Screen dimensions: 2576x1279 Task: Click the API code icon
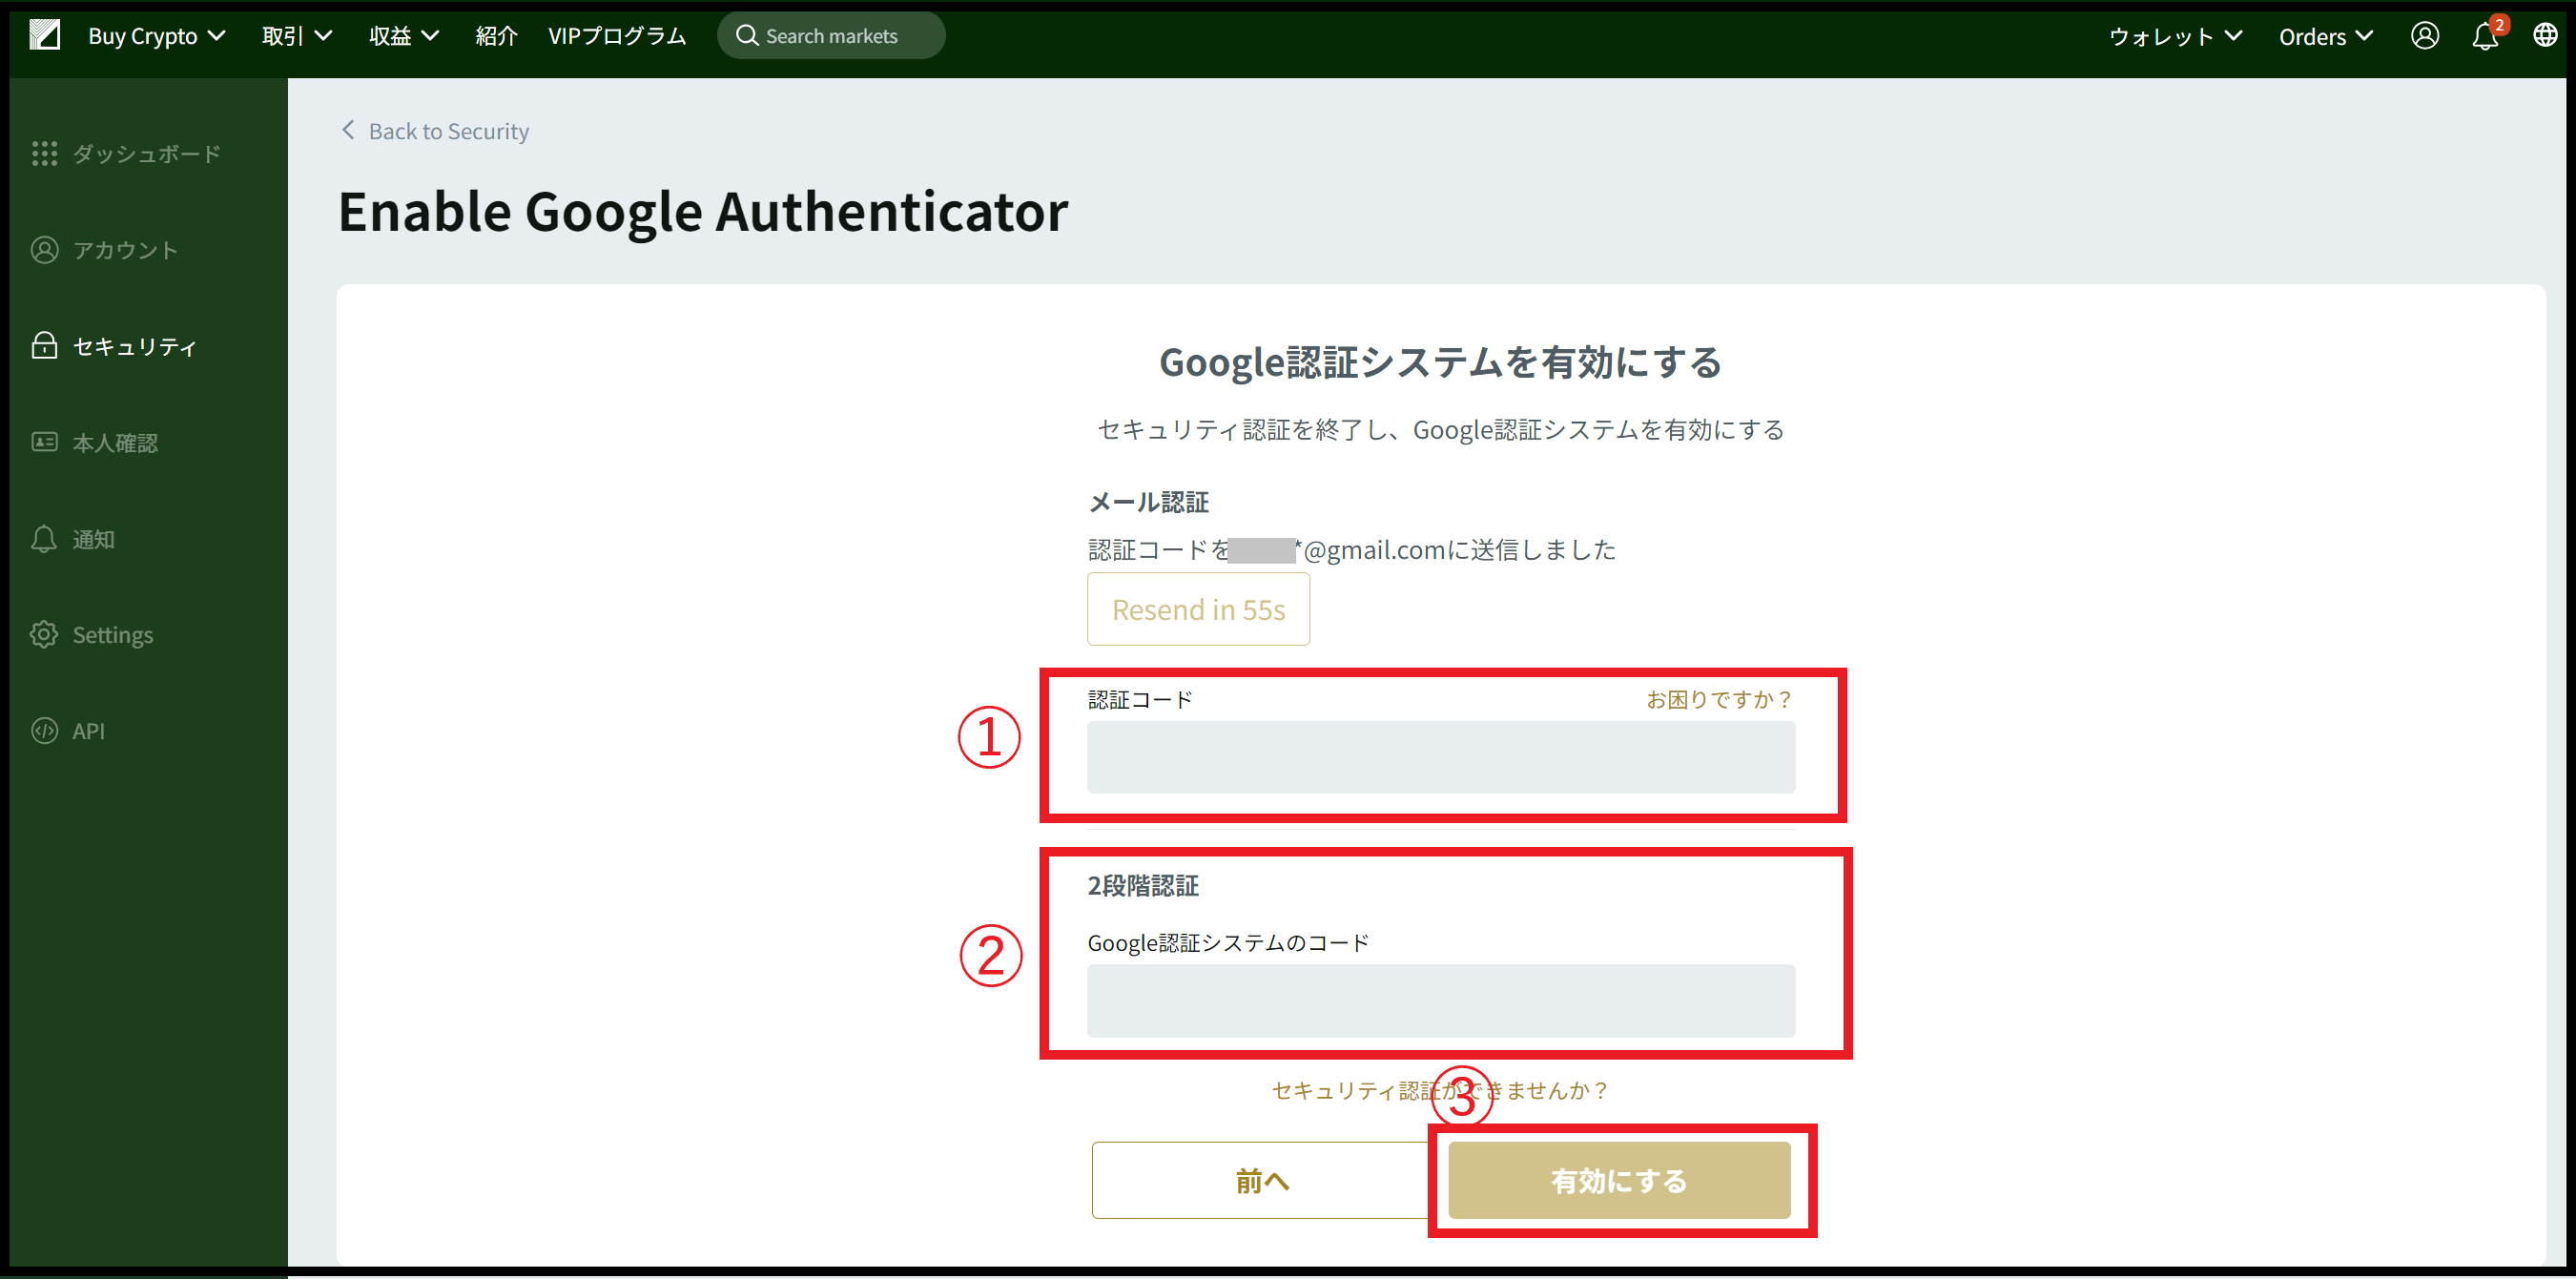tap(44, 730)
